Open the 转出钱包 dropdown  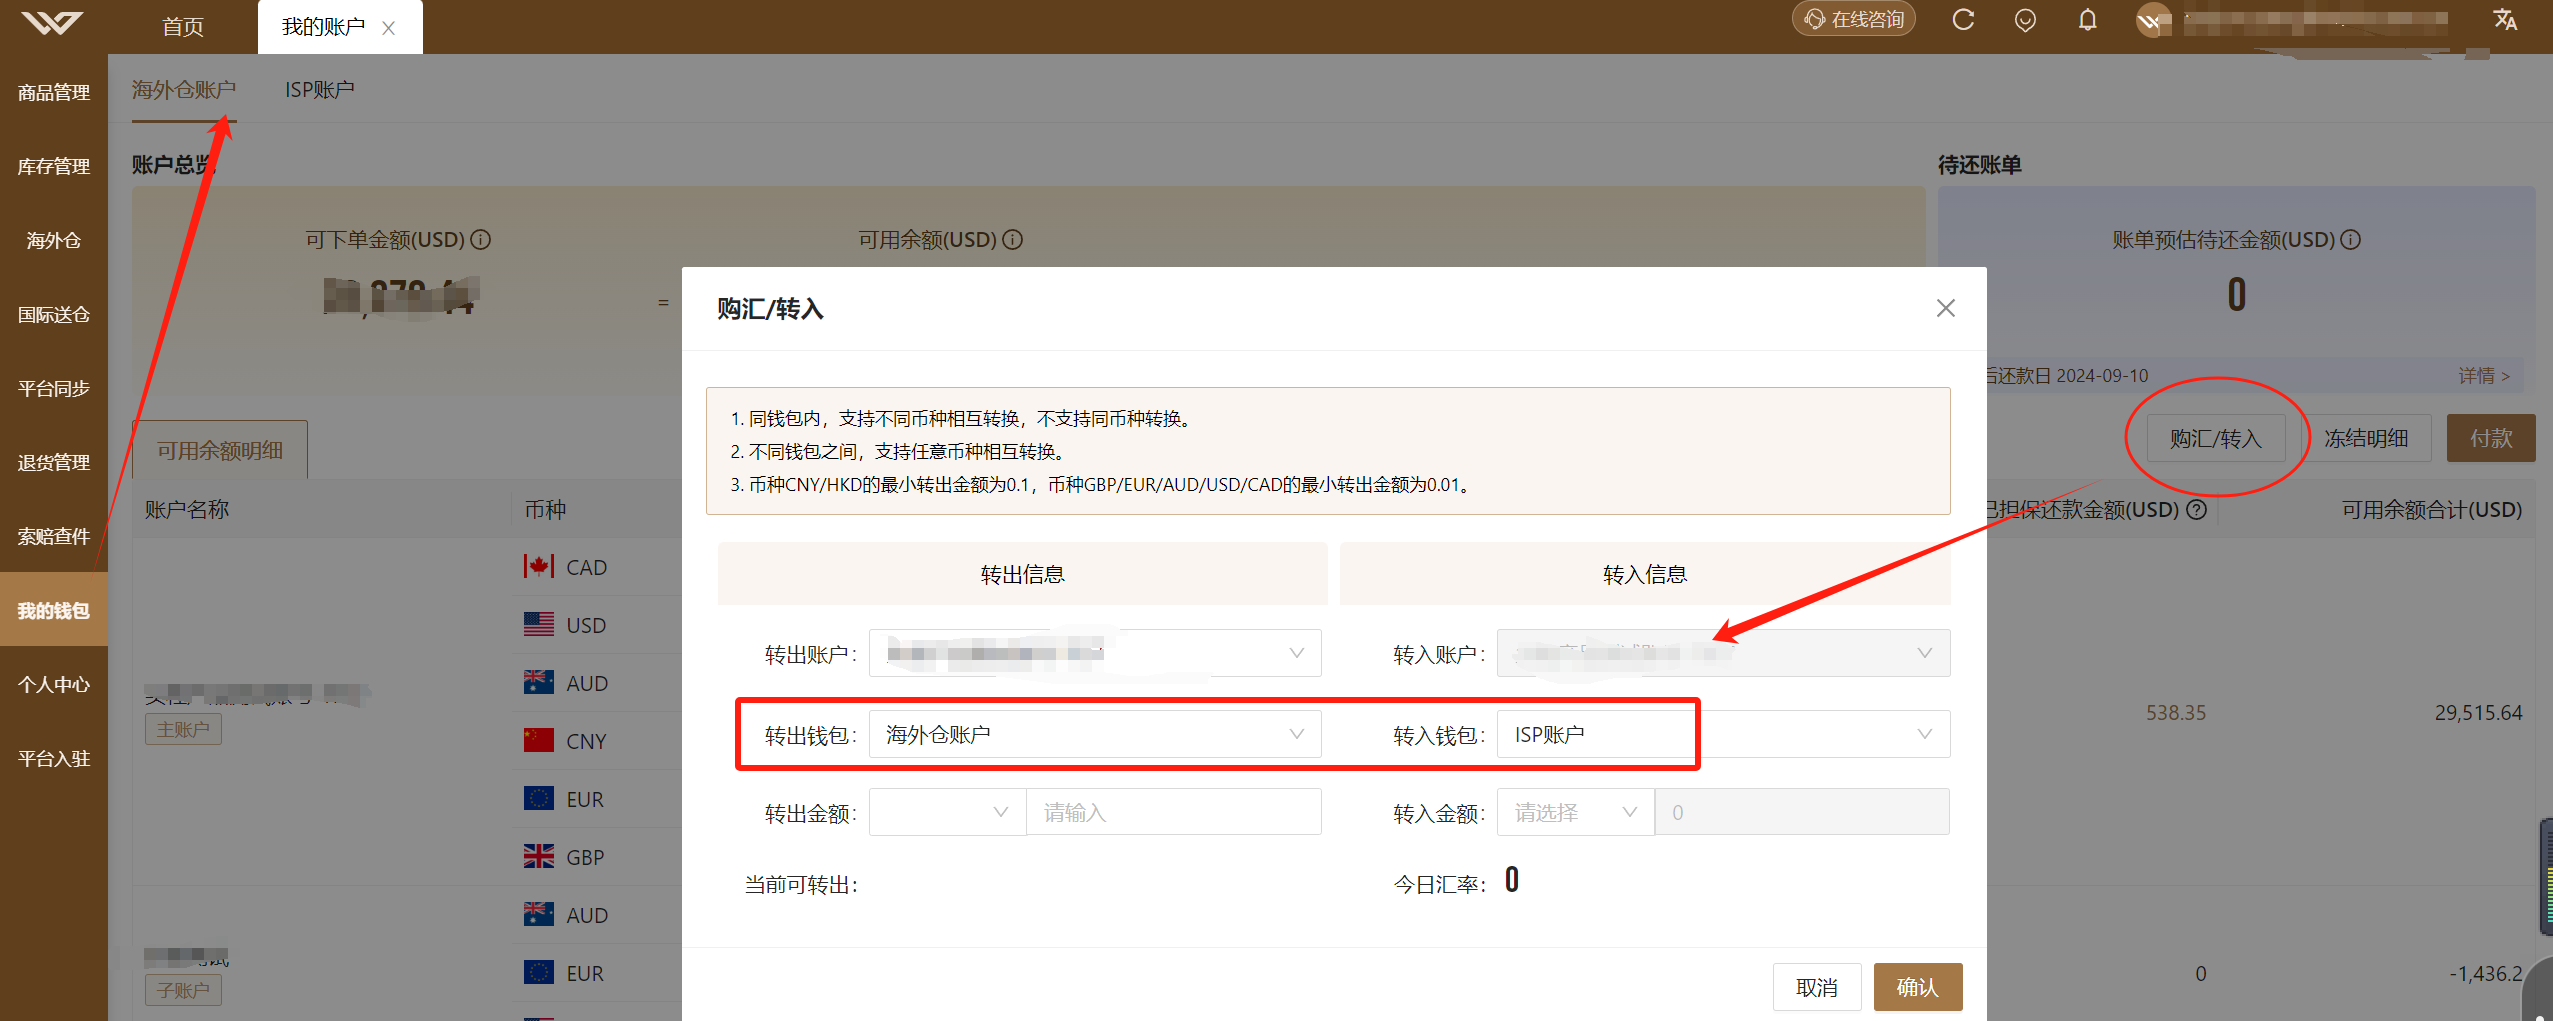click(1095, 734)
